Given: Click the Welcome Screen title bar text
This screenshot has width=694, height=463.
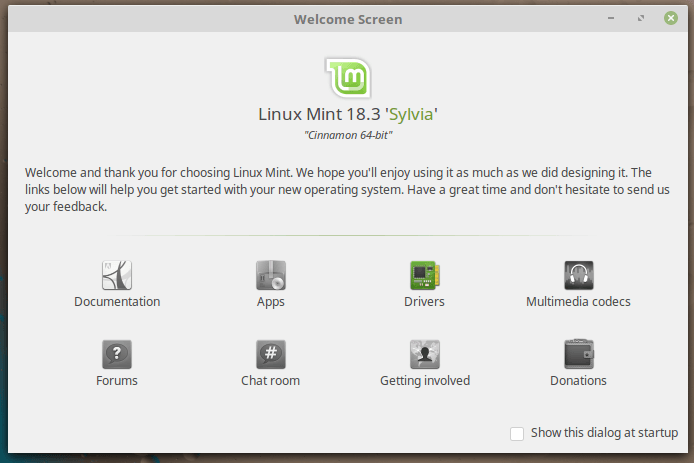Looking at the screenshot, I should [348, 19].
